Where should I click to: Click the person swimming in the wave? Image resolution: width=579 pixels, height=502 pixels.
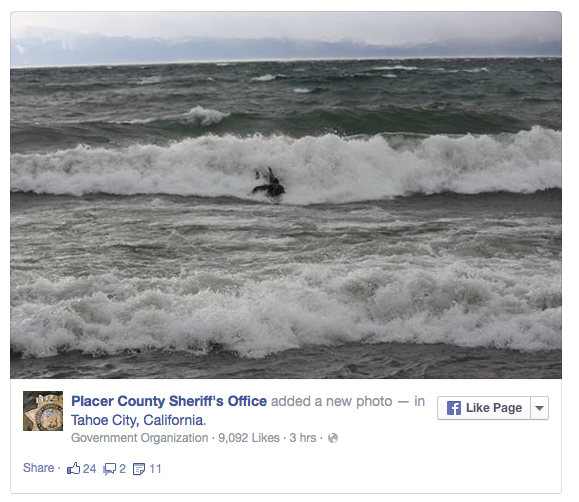[269, 184]
